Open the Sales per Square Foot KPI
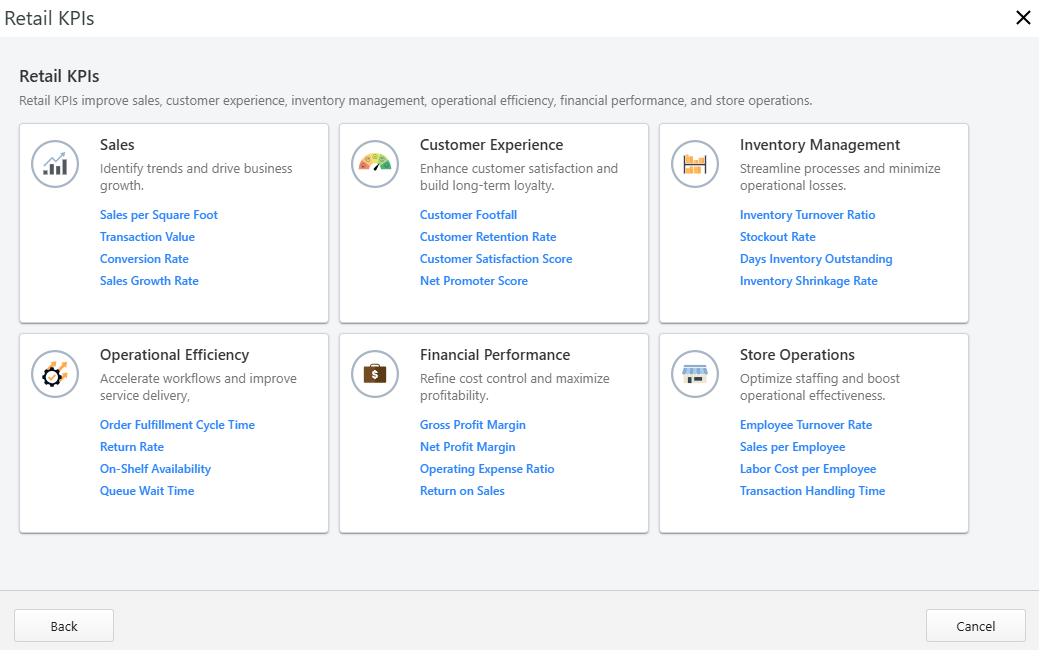Screen dimensions: 1039x650 [158, 214]
